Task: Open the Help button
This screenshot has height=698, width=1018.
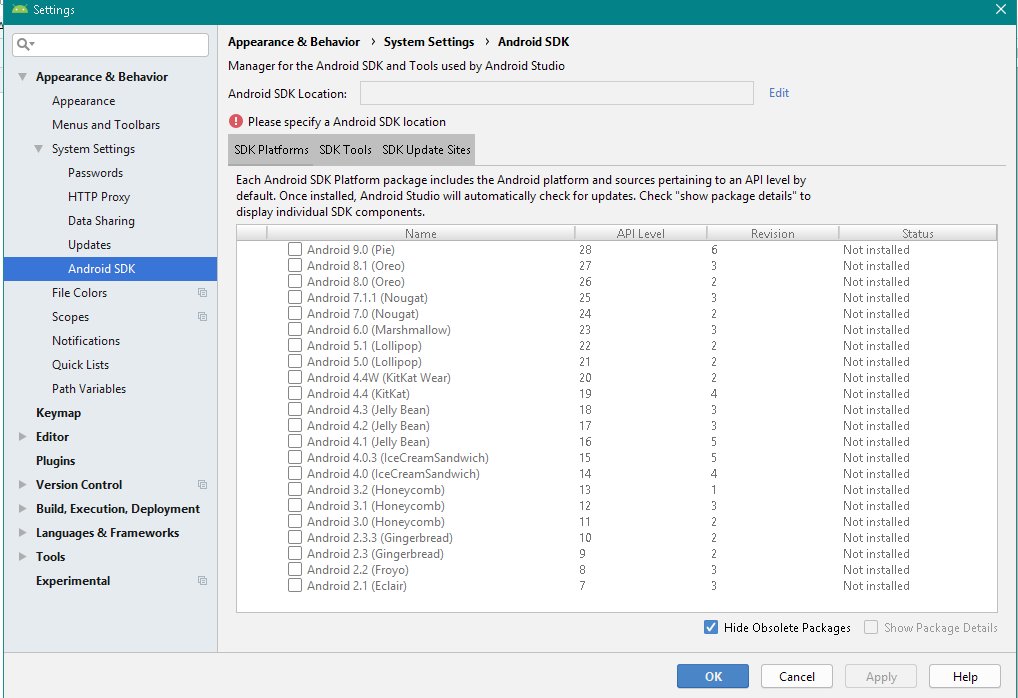Action: pyautogui.click(x=965, y=676)
